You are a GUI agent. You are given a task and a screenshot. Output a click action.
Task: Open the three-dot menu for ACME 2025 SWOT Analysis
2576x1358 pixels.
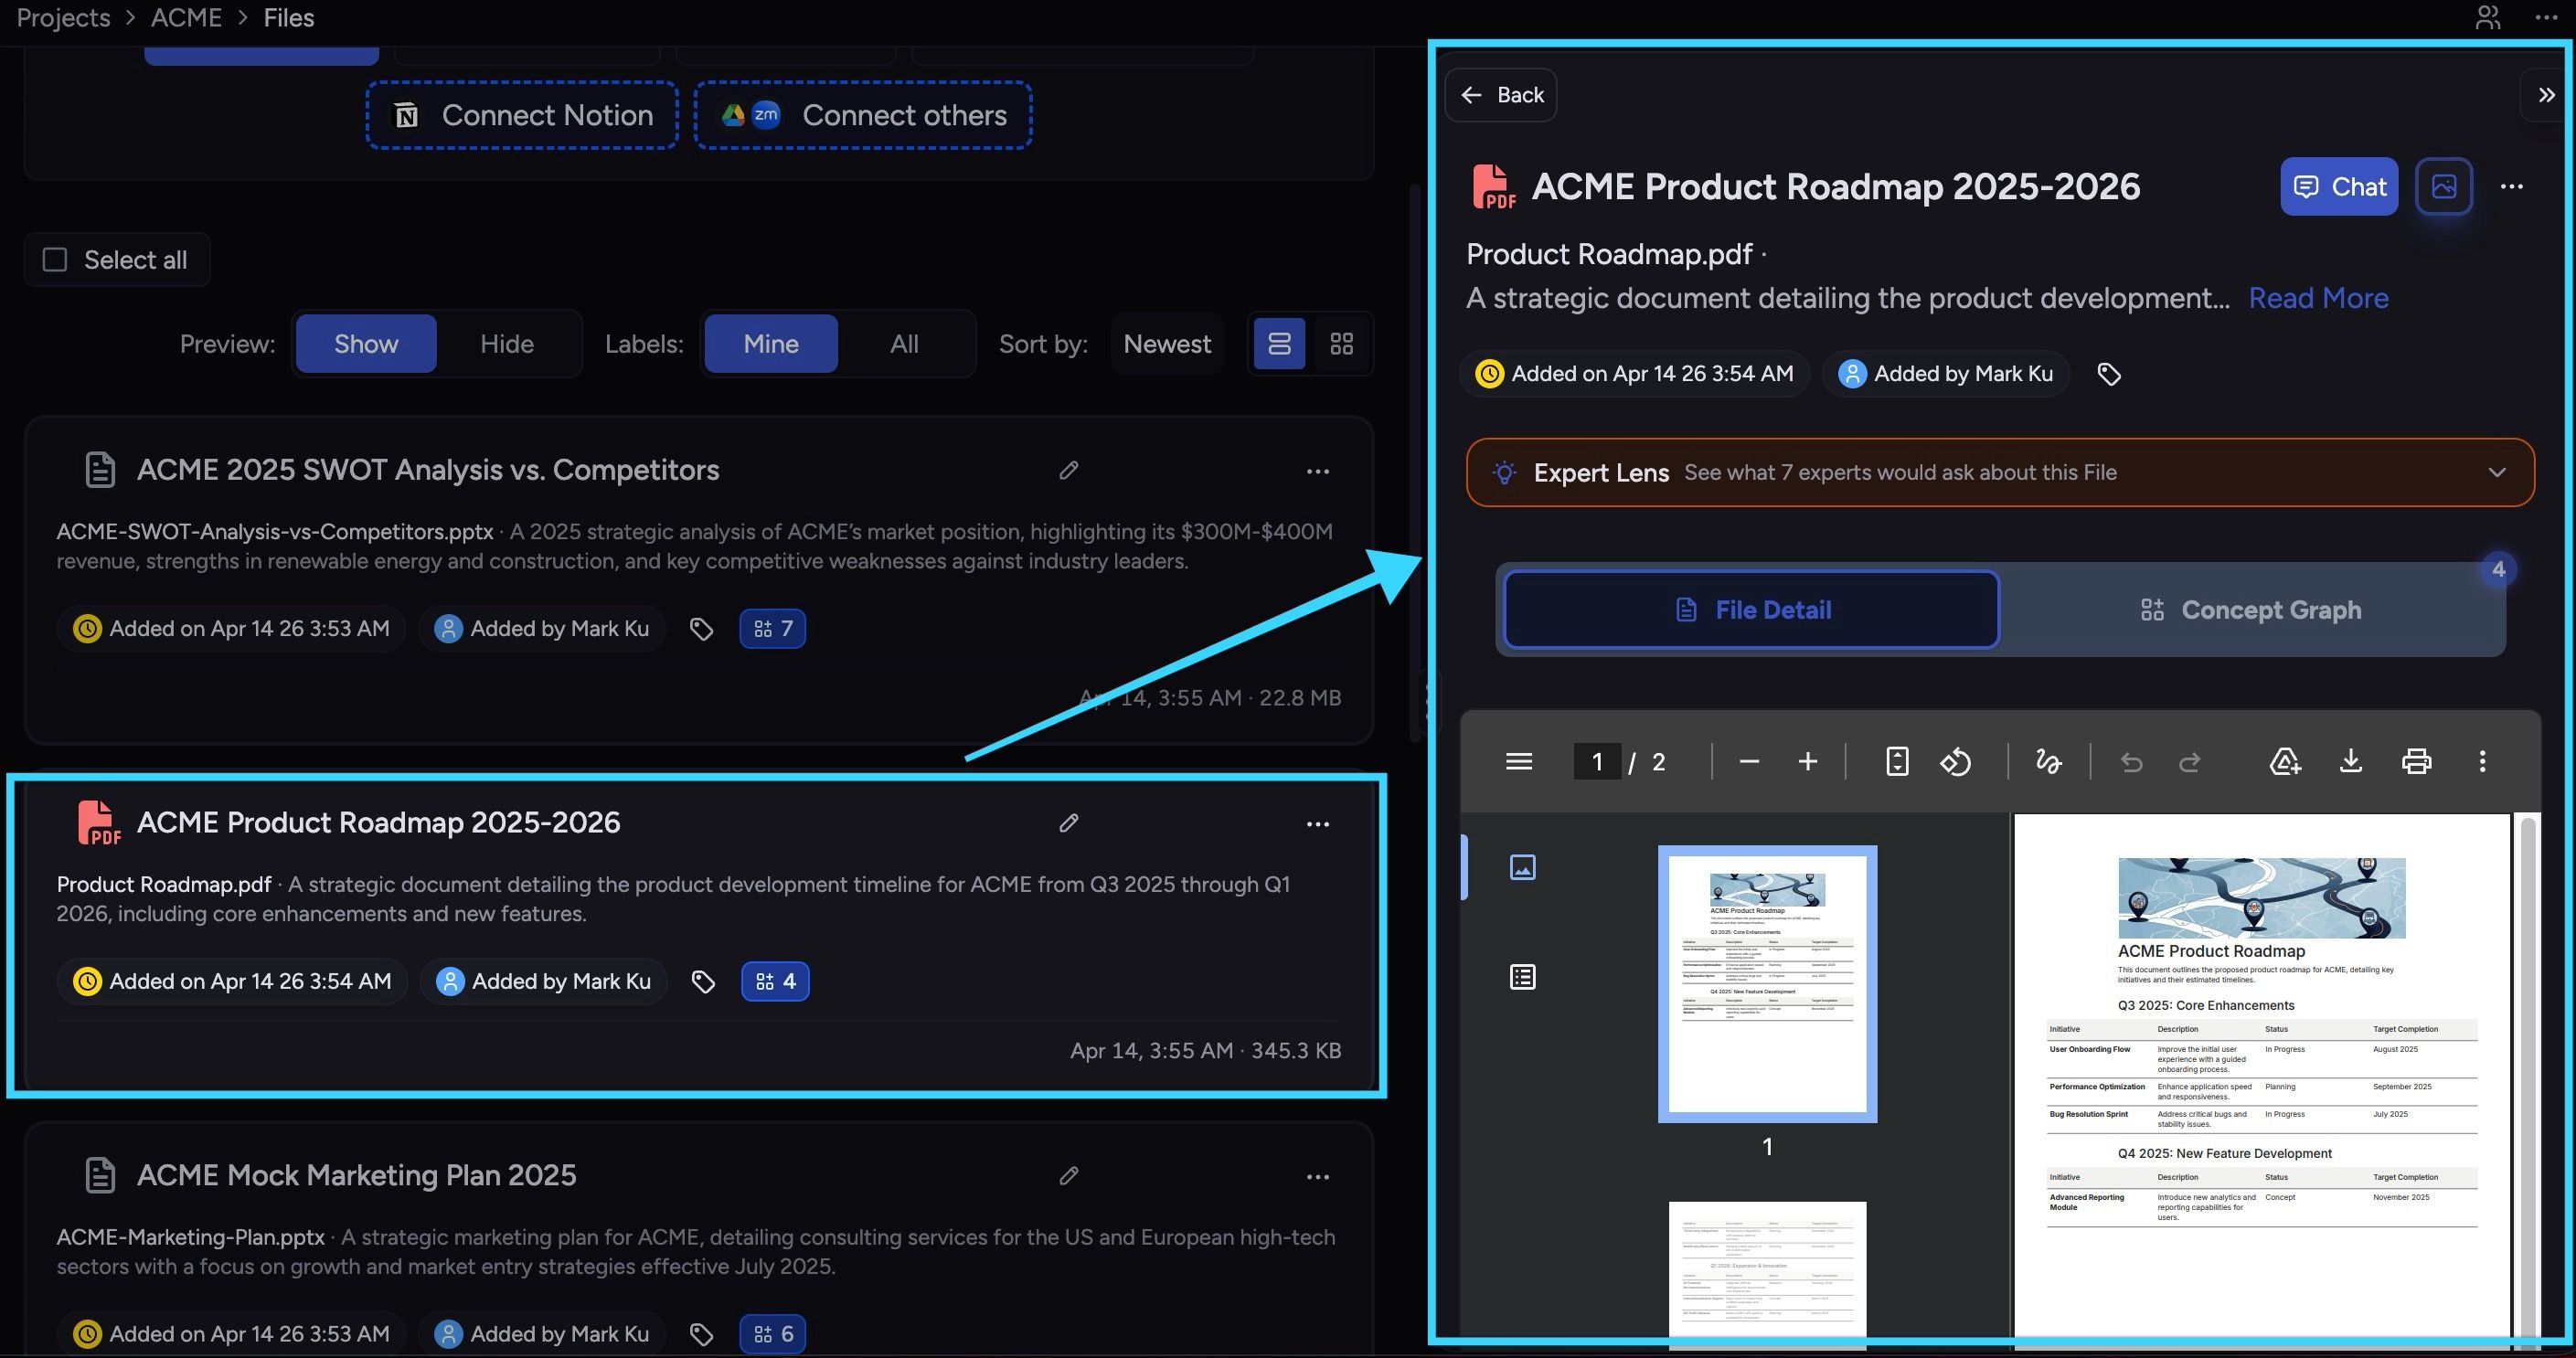pyautogui.click(x=1317, y=471)
